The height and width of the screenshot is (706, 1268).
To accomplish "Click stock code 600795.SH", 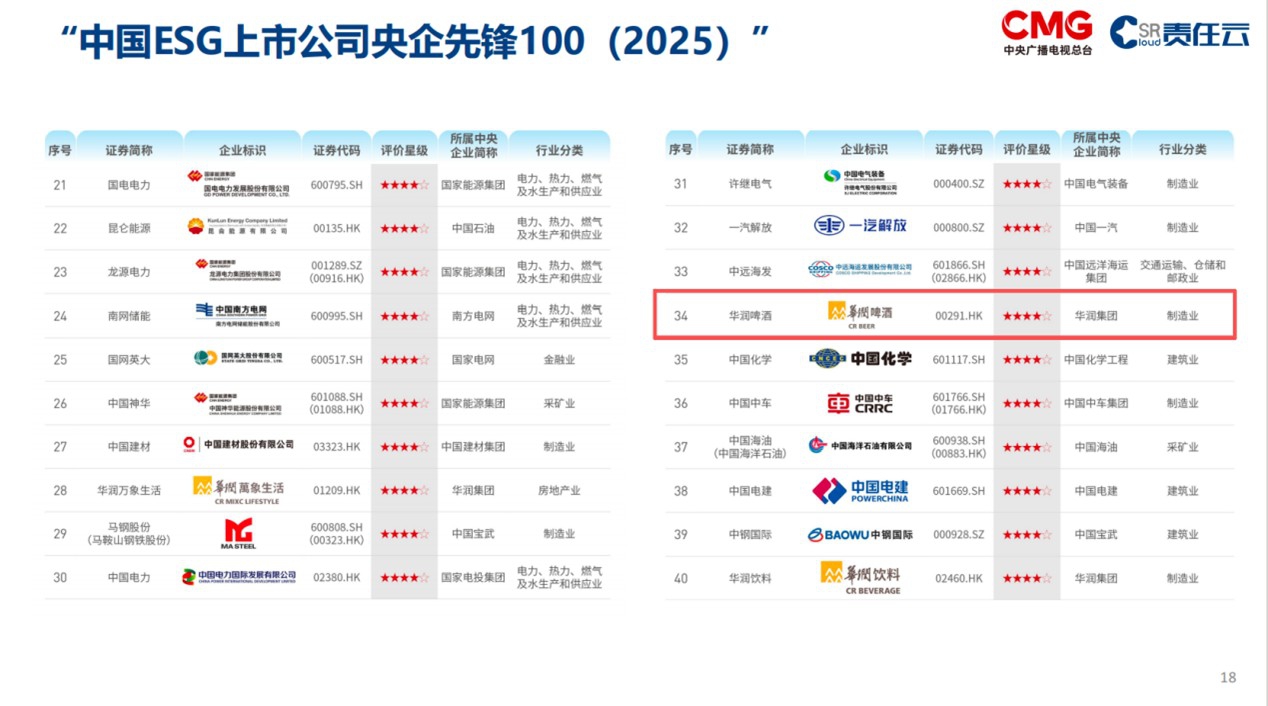I will pos(336,185).
